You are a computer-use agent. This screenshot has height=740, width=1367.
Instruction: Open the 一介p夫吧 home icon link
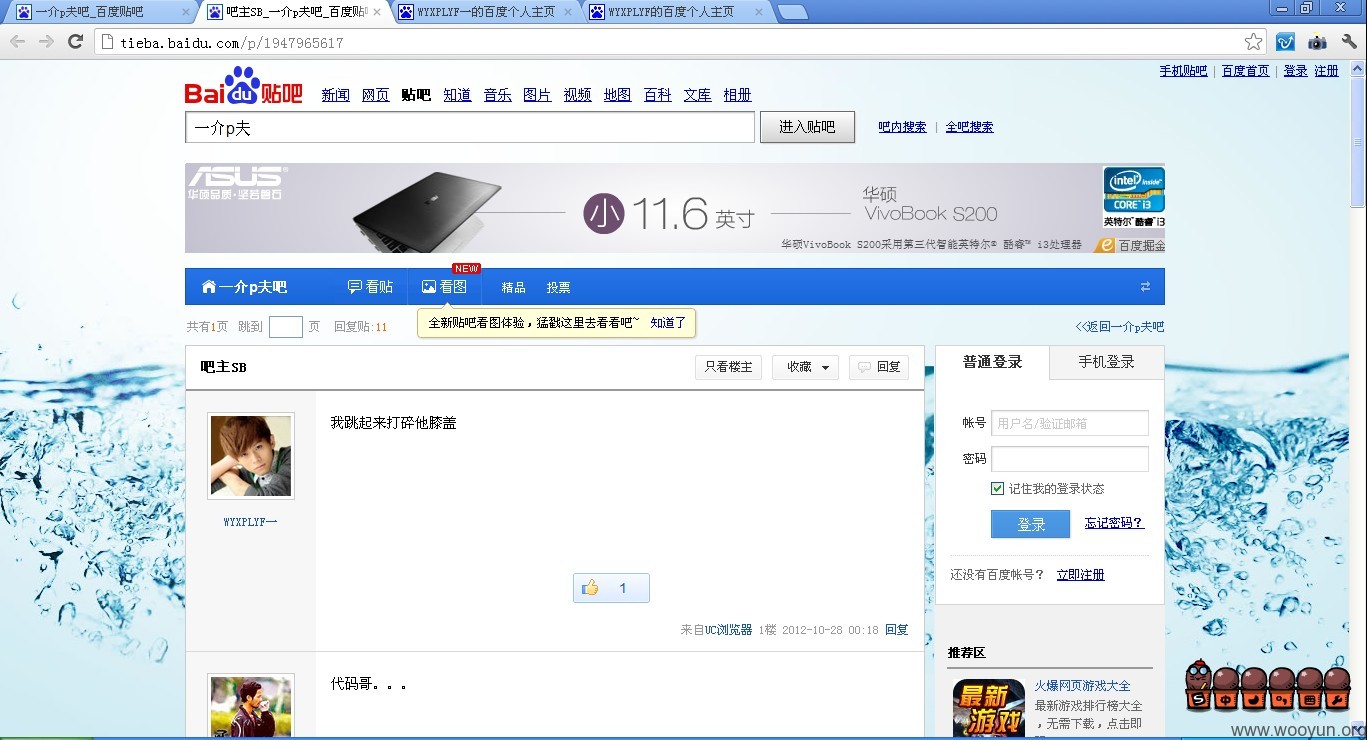tap(244, 287)
